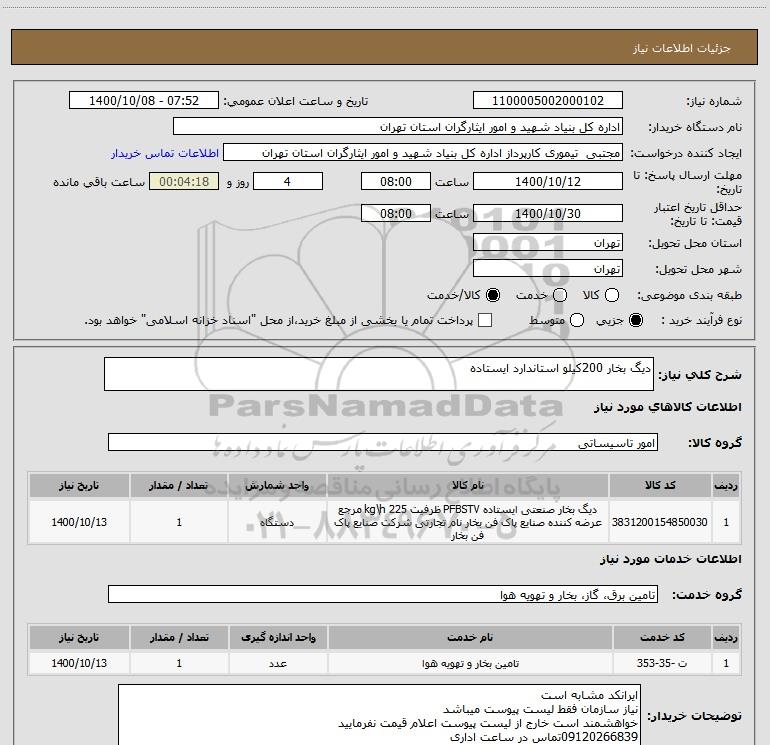Click the گروه کالا field امور تاسیساتی
This screenshot has height=745, width=770.
click(x=383, y=442)
